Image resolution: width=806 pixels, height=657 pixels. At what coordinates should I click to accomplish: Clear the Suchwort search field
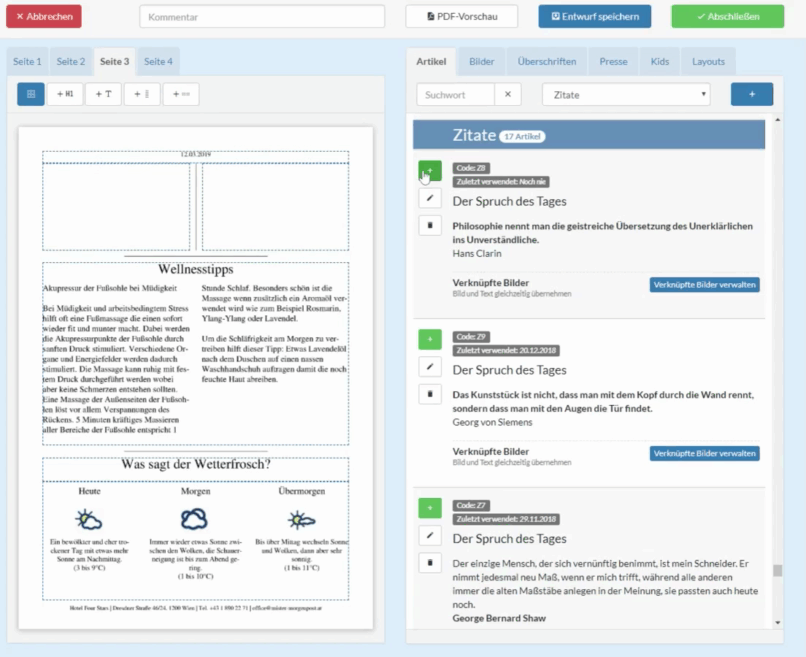(x=508, y=94)
